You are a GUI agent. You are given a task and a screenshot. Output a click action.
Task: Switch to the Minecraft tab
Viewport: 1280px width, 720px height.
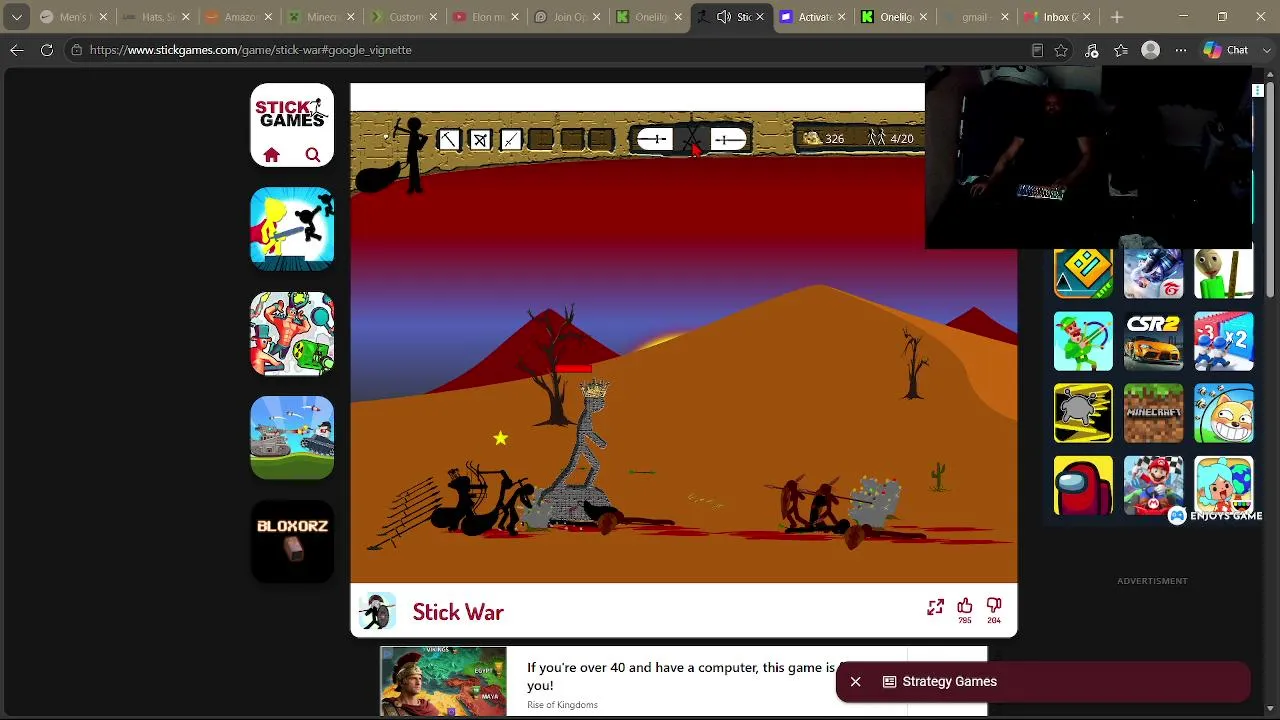tap(320, 17)
